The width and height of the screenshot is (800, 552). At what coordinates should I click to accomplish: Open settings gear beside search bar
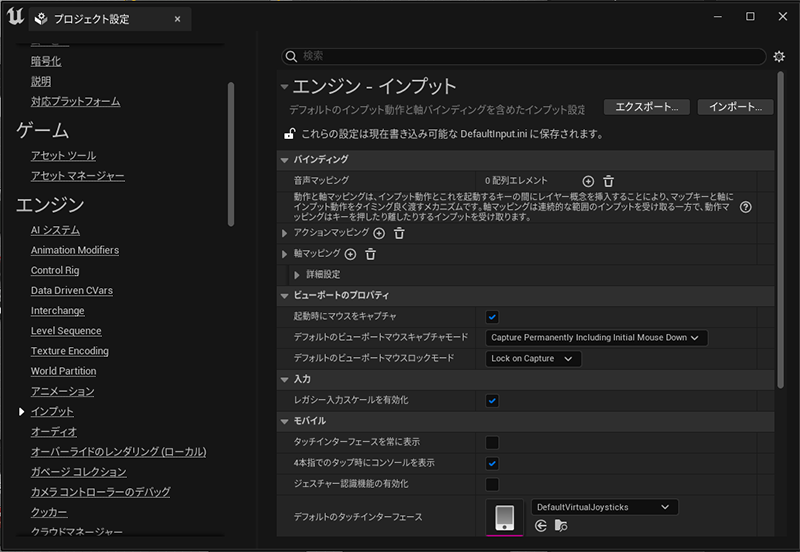tap(779, 57)
